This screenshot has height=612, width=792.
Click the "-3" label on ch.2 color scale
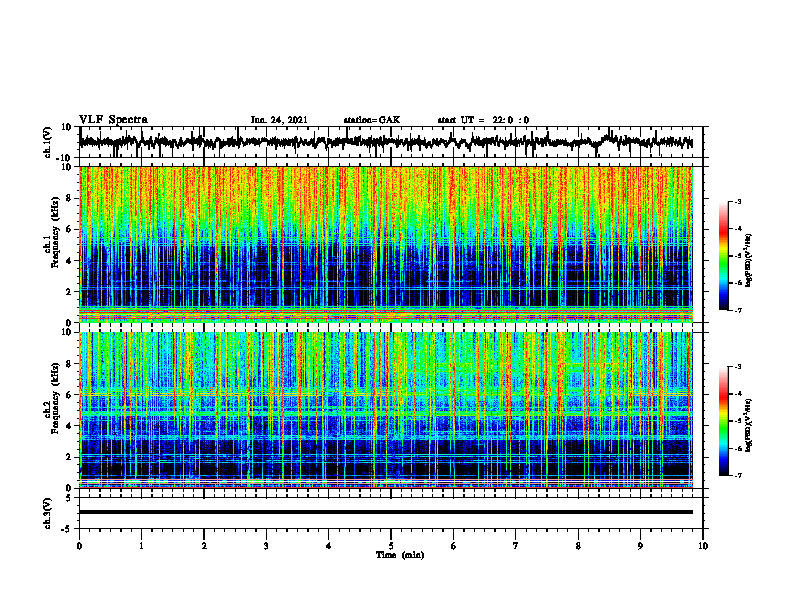click(x=738, y=367)
